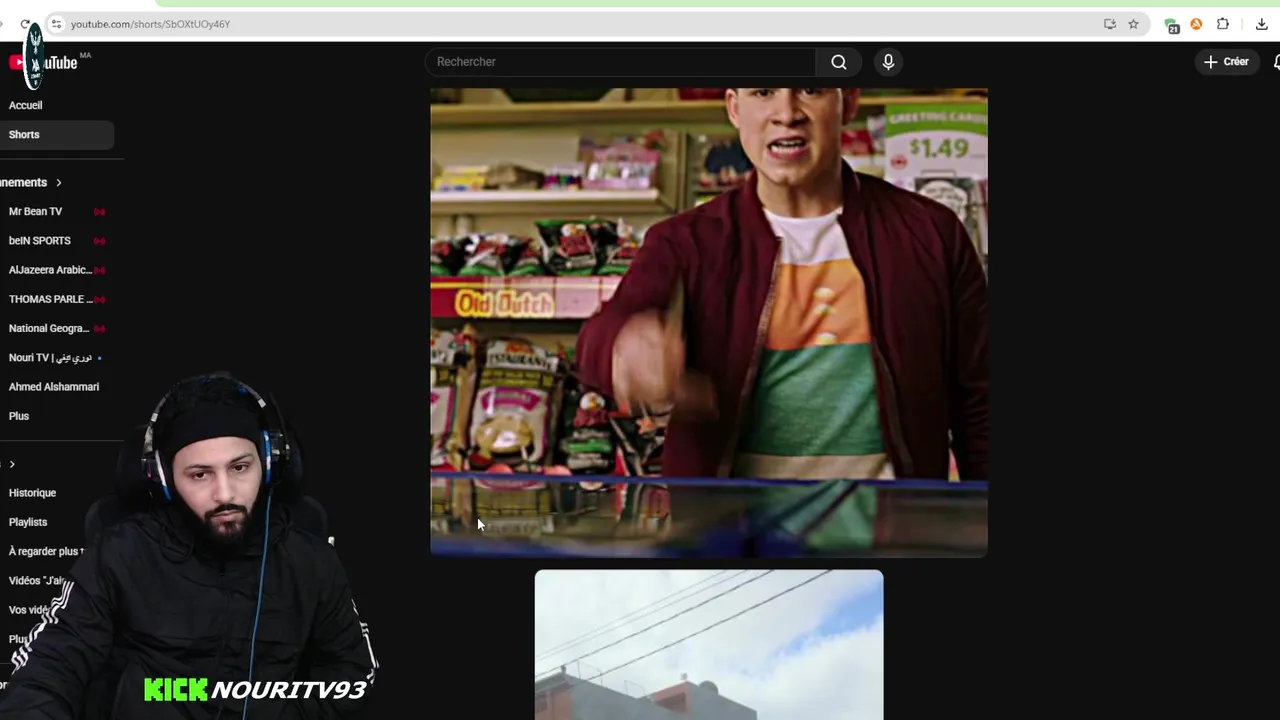Open AlJazeera Arabic channel
1280x720 pixels.
click(x=50, y=270)
